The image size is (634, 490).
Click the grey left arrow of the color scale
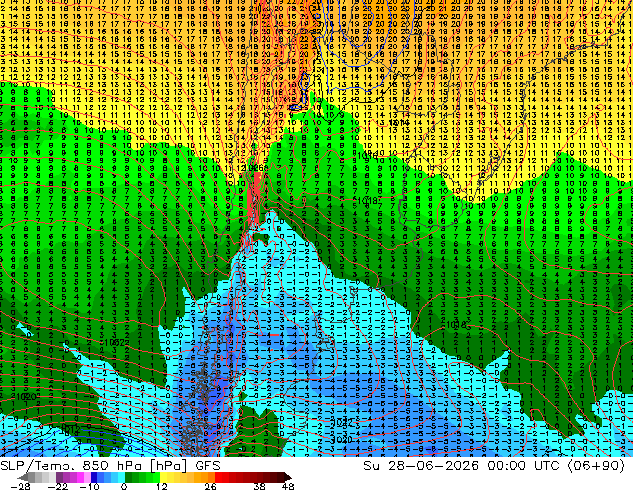pyautogui.click(x=22, y=477)
